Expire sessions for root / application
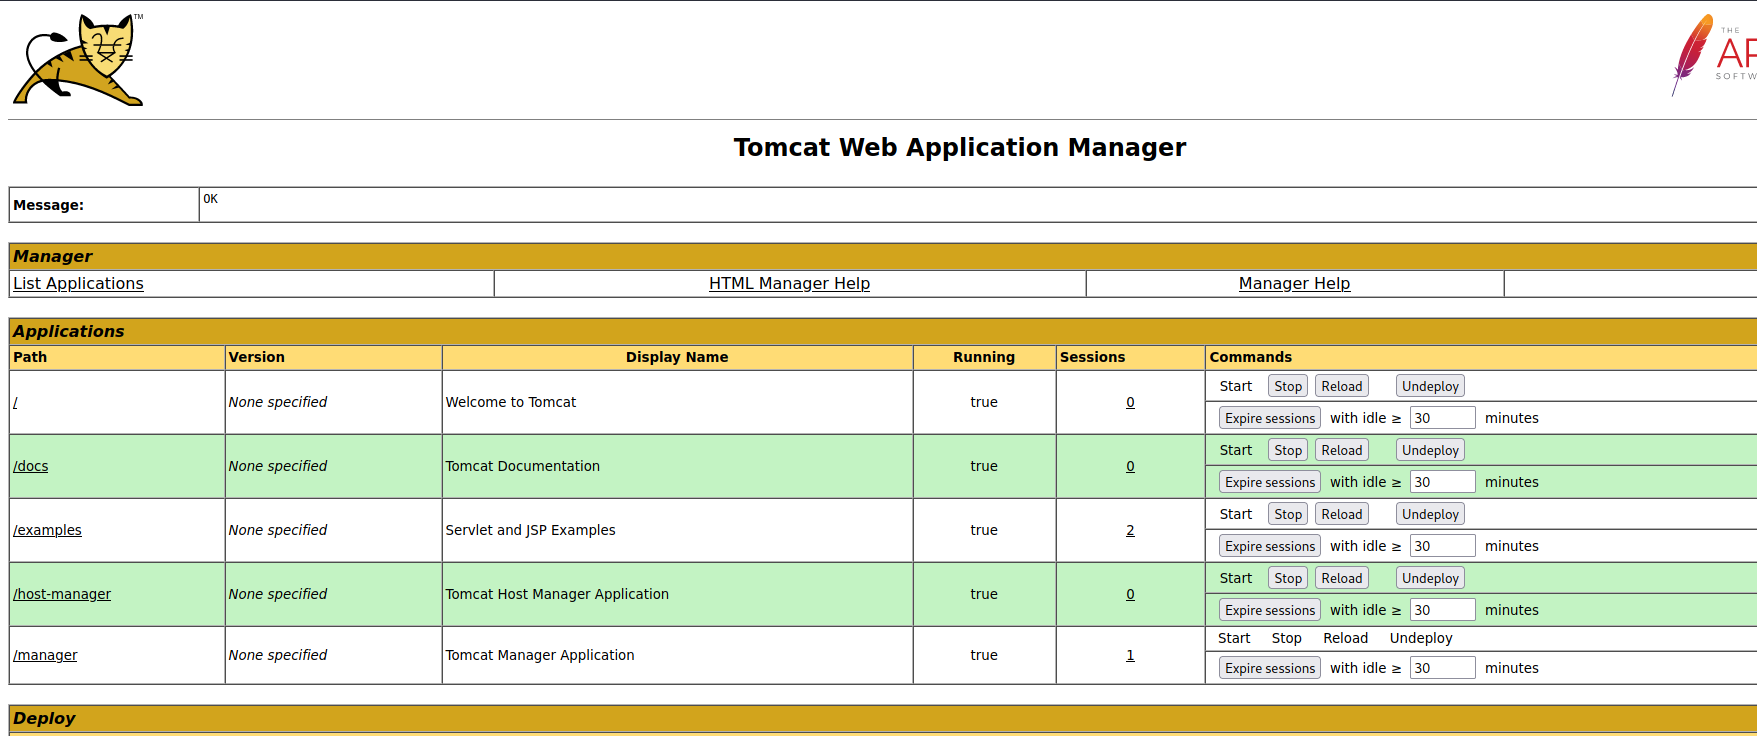Viewport: 1757px width, 736px height. click(1270, 418)
